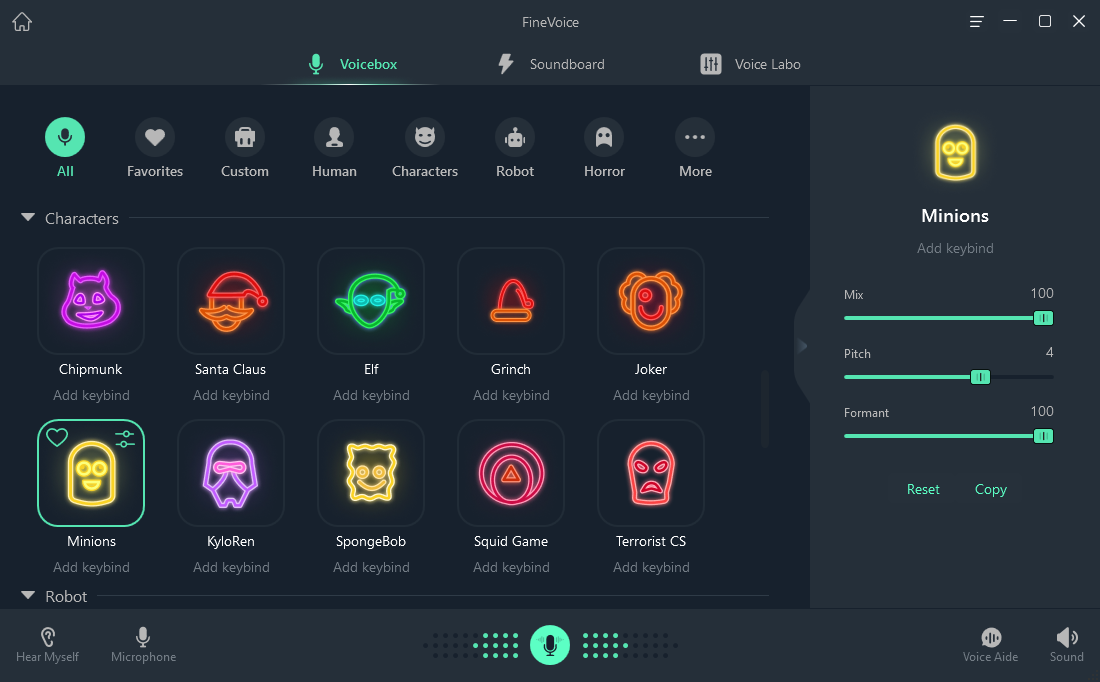Toggle Hear Myself monitoring
The width and height of the screenshot is (1100, 682).
coord(47,645)
